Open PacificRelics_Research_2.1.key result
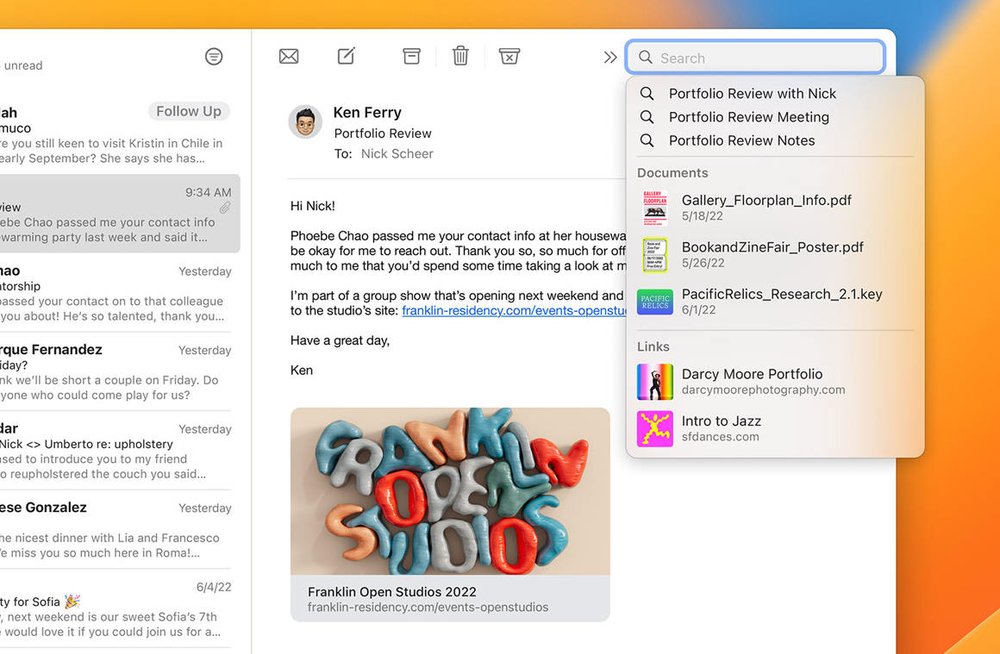1000x654 pixels. pyautogui.click(x=775, y=302)
